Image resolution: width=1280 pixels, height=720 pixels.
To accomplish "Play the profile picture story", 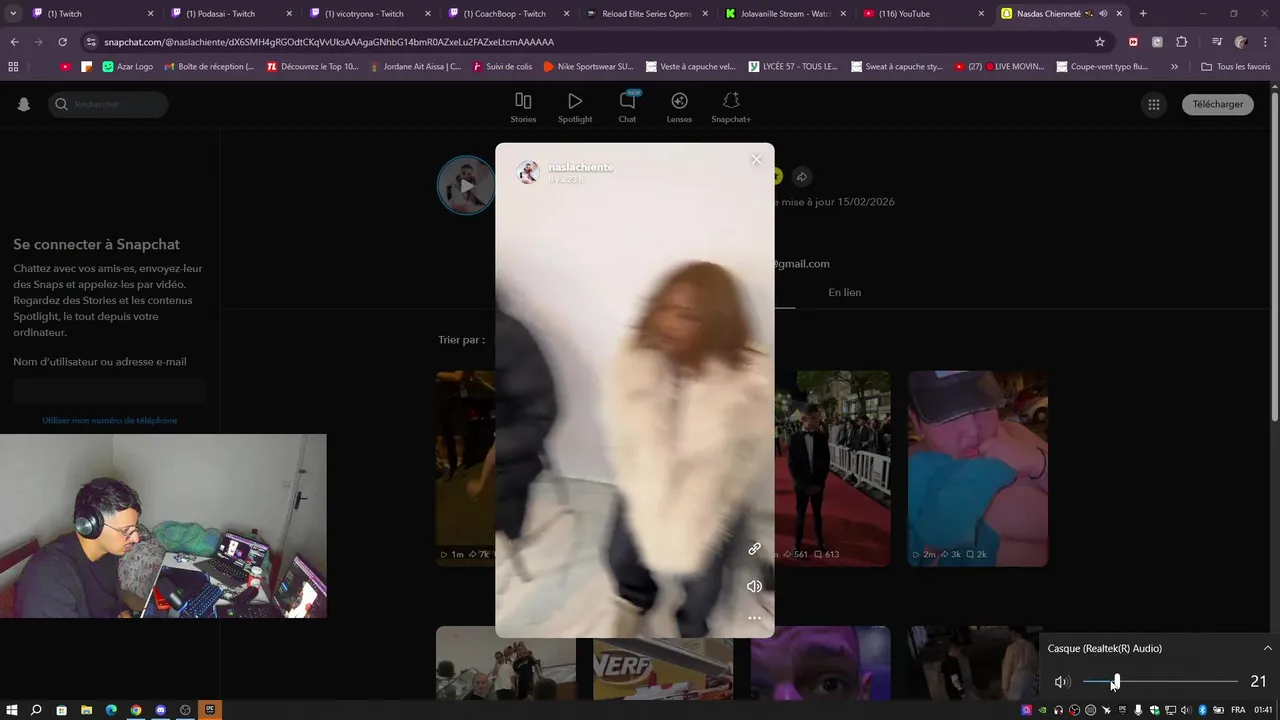I will pyautogui.click(x=466, y=185).
